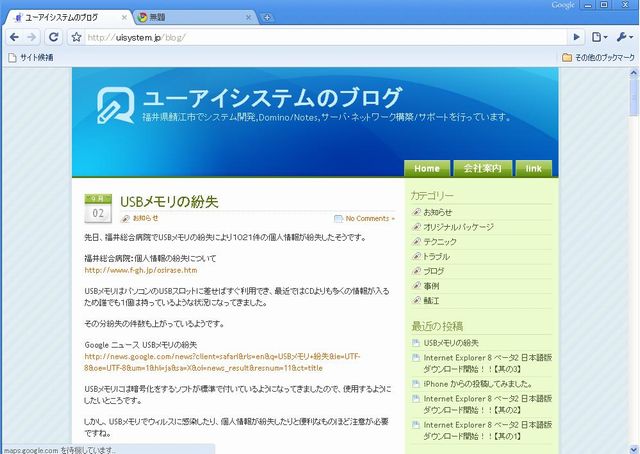This screenshot has width=640, height=454.
Task: Go forward with the forward arrow
Action: pyautogui.click(x=32, y=37)
